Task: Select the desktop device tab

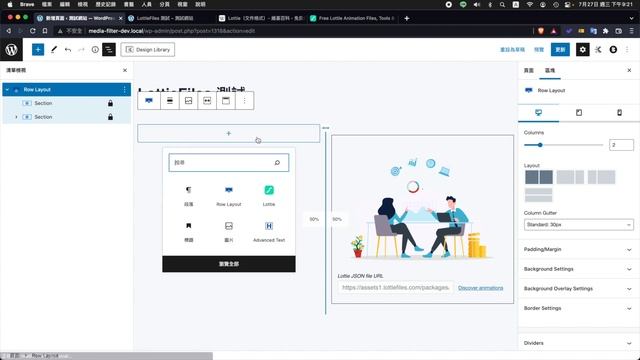Action: pos(538,113)
